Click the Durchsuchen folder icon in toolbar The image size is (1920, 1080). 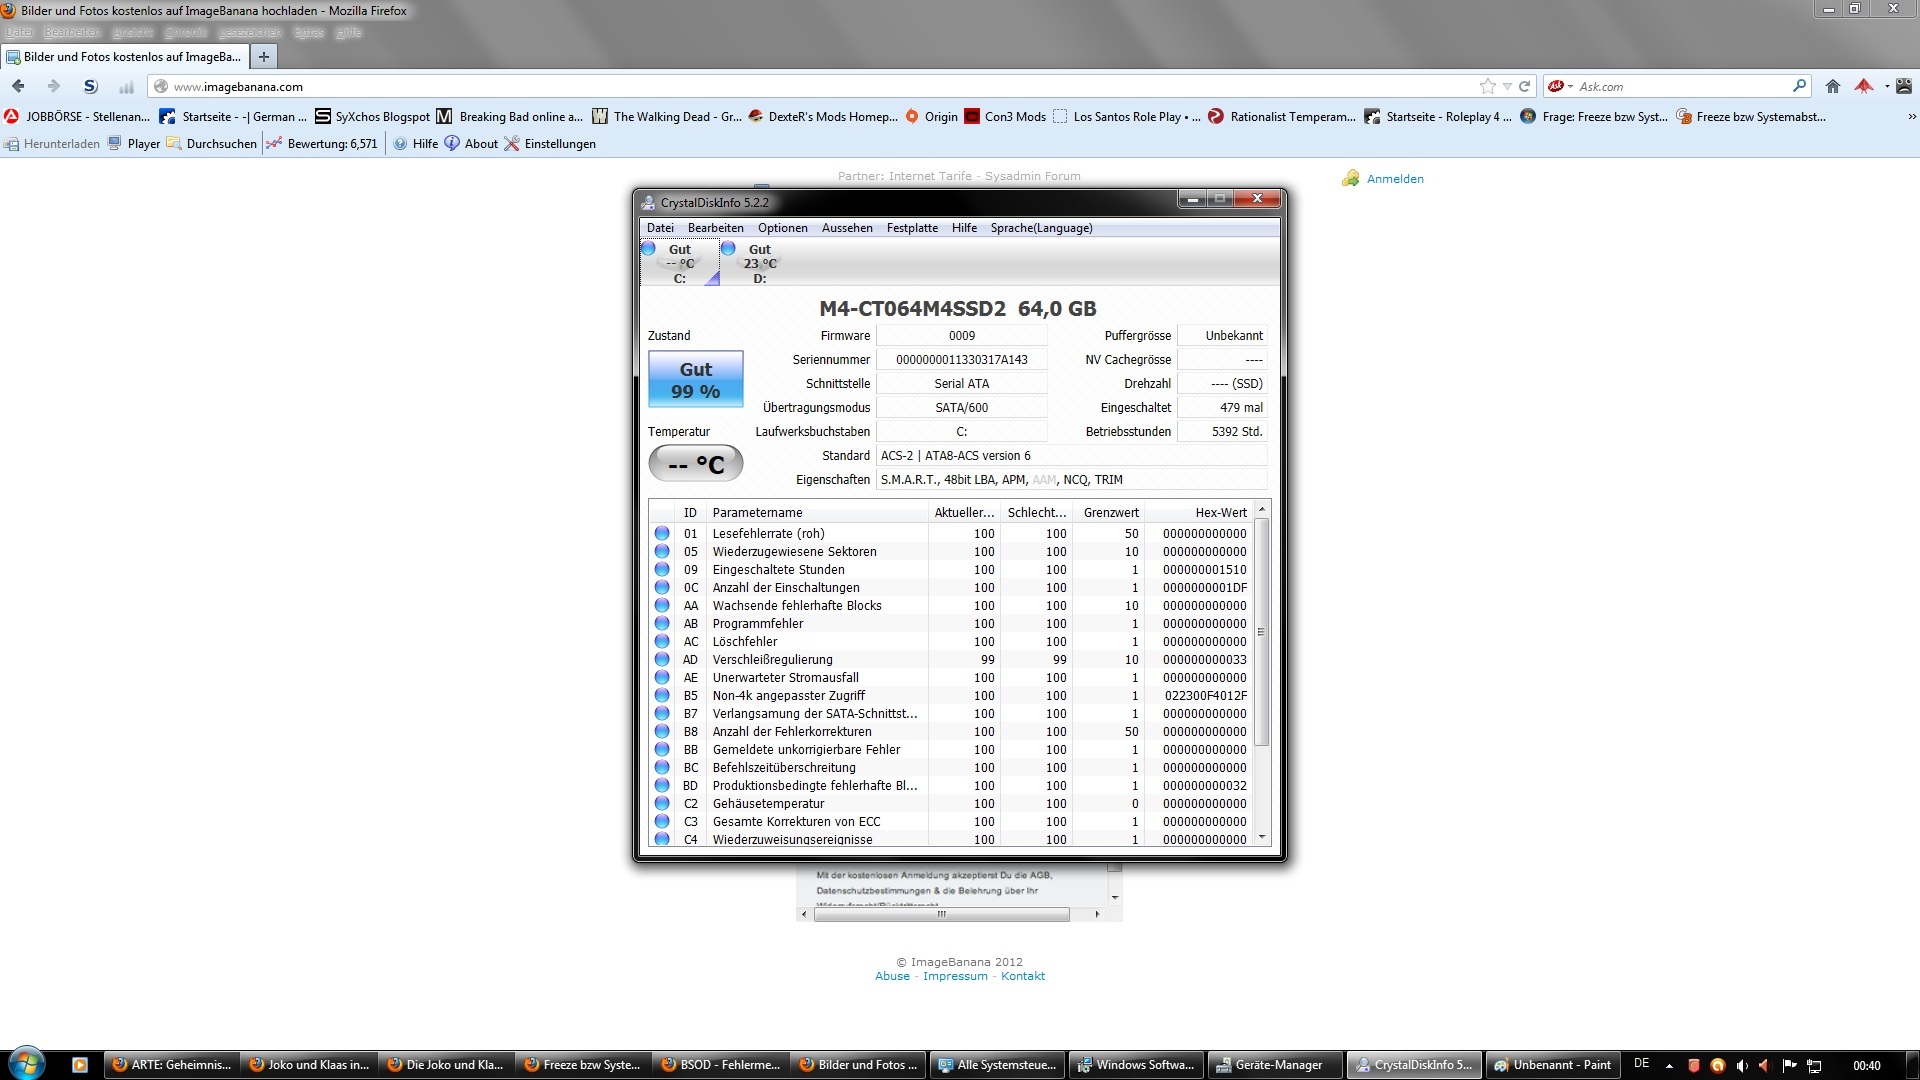coord(174,144)
